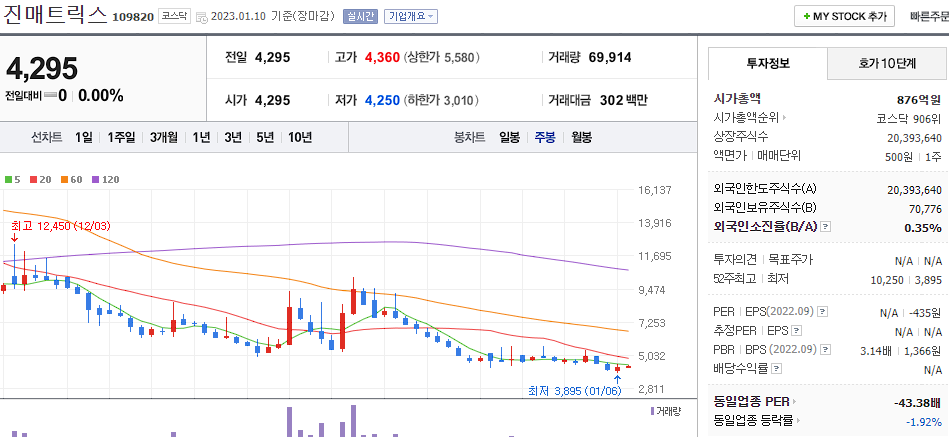This screenshot has width=949, height=437.
Task: Click the 외국인보유주식수(B) value 70,776
Action: [x=924, y=209]
